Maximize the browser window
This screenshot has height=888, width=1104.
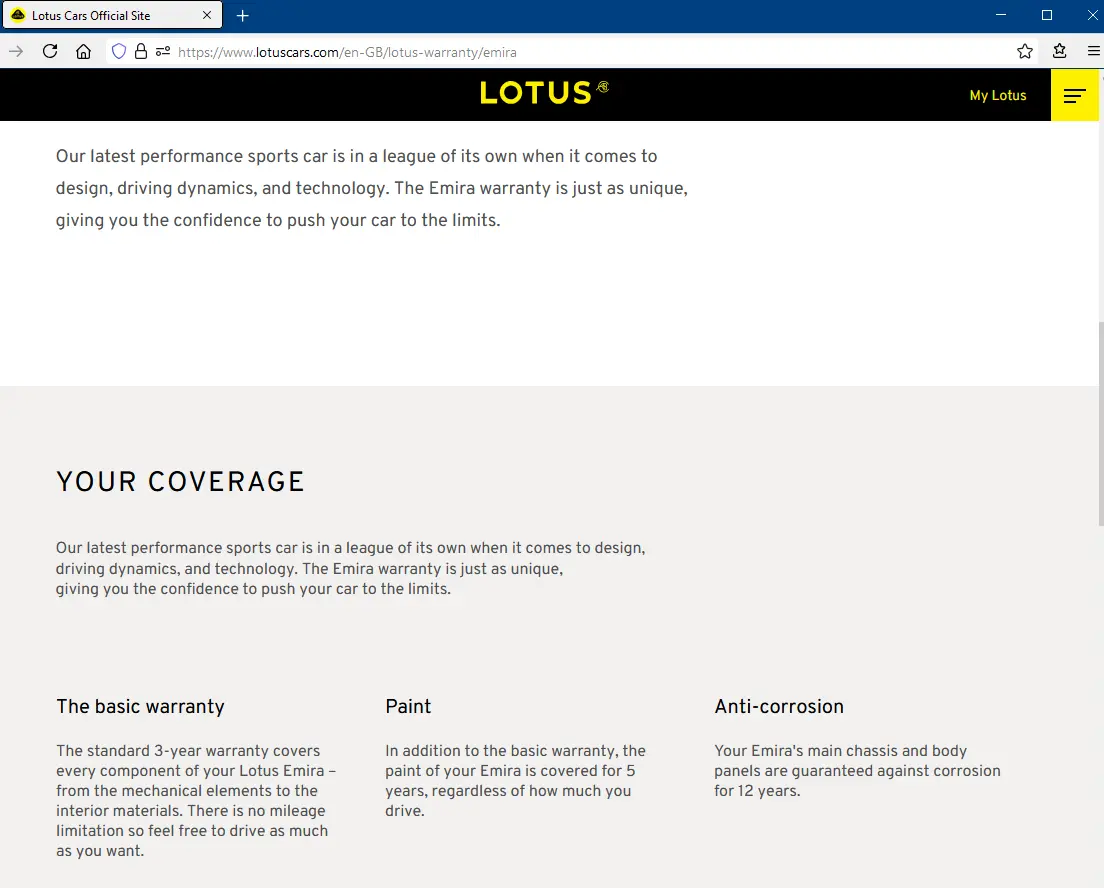pyautogui.click(x=1047, y=16)
